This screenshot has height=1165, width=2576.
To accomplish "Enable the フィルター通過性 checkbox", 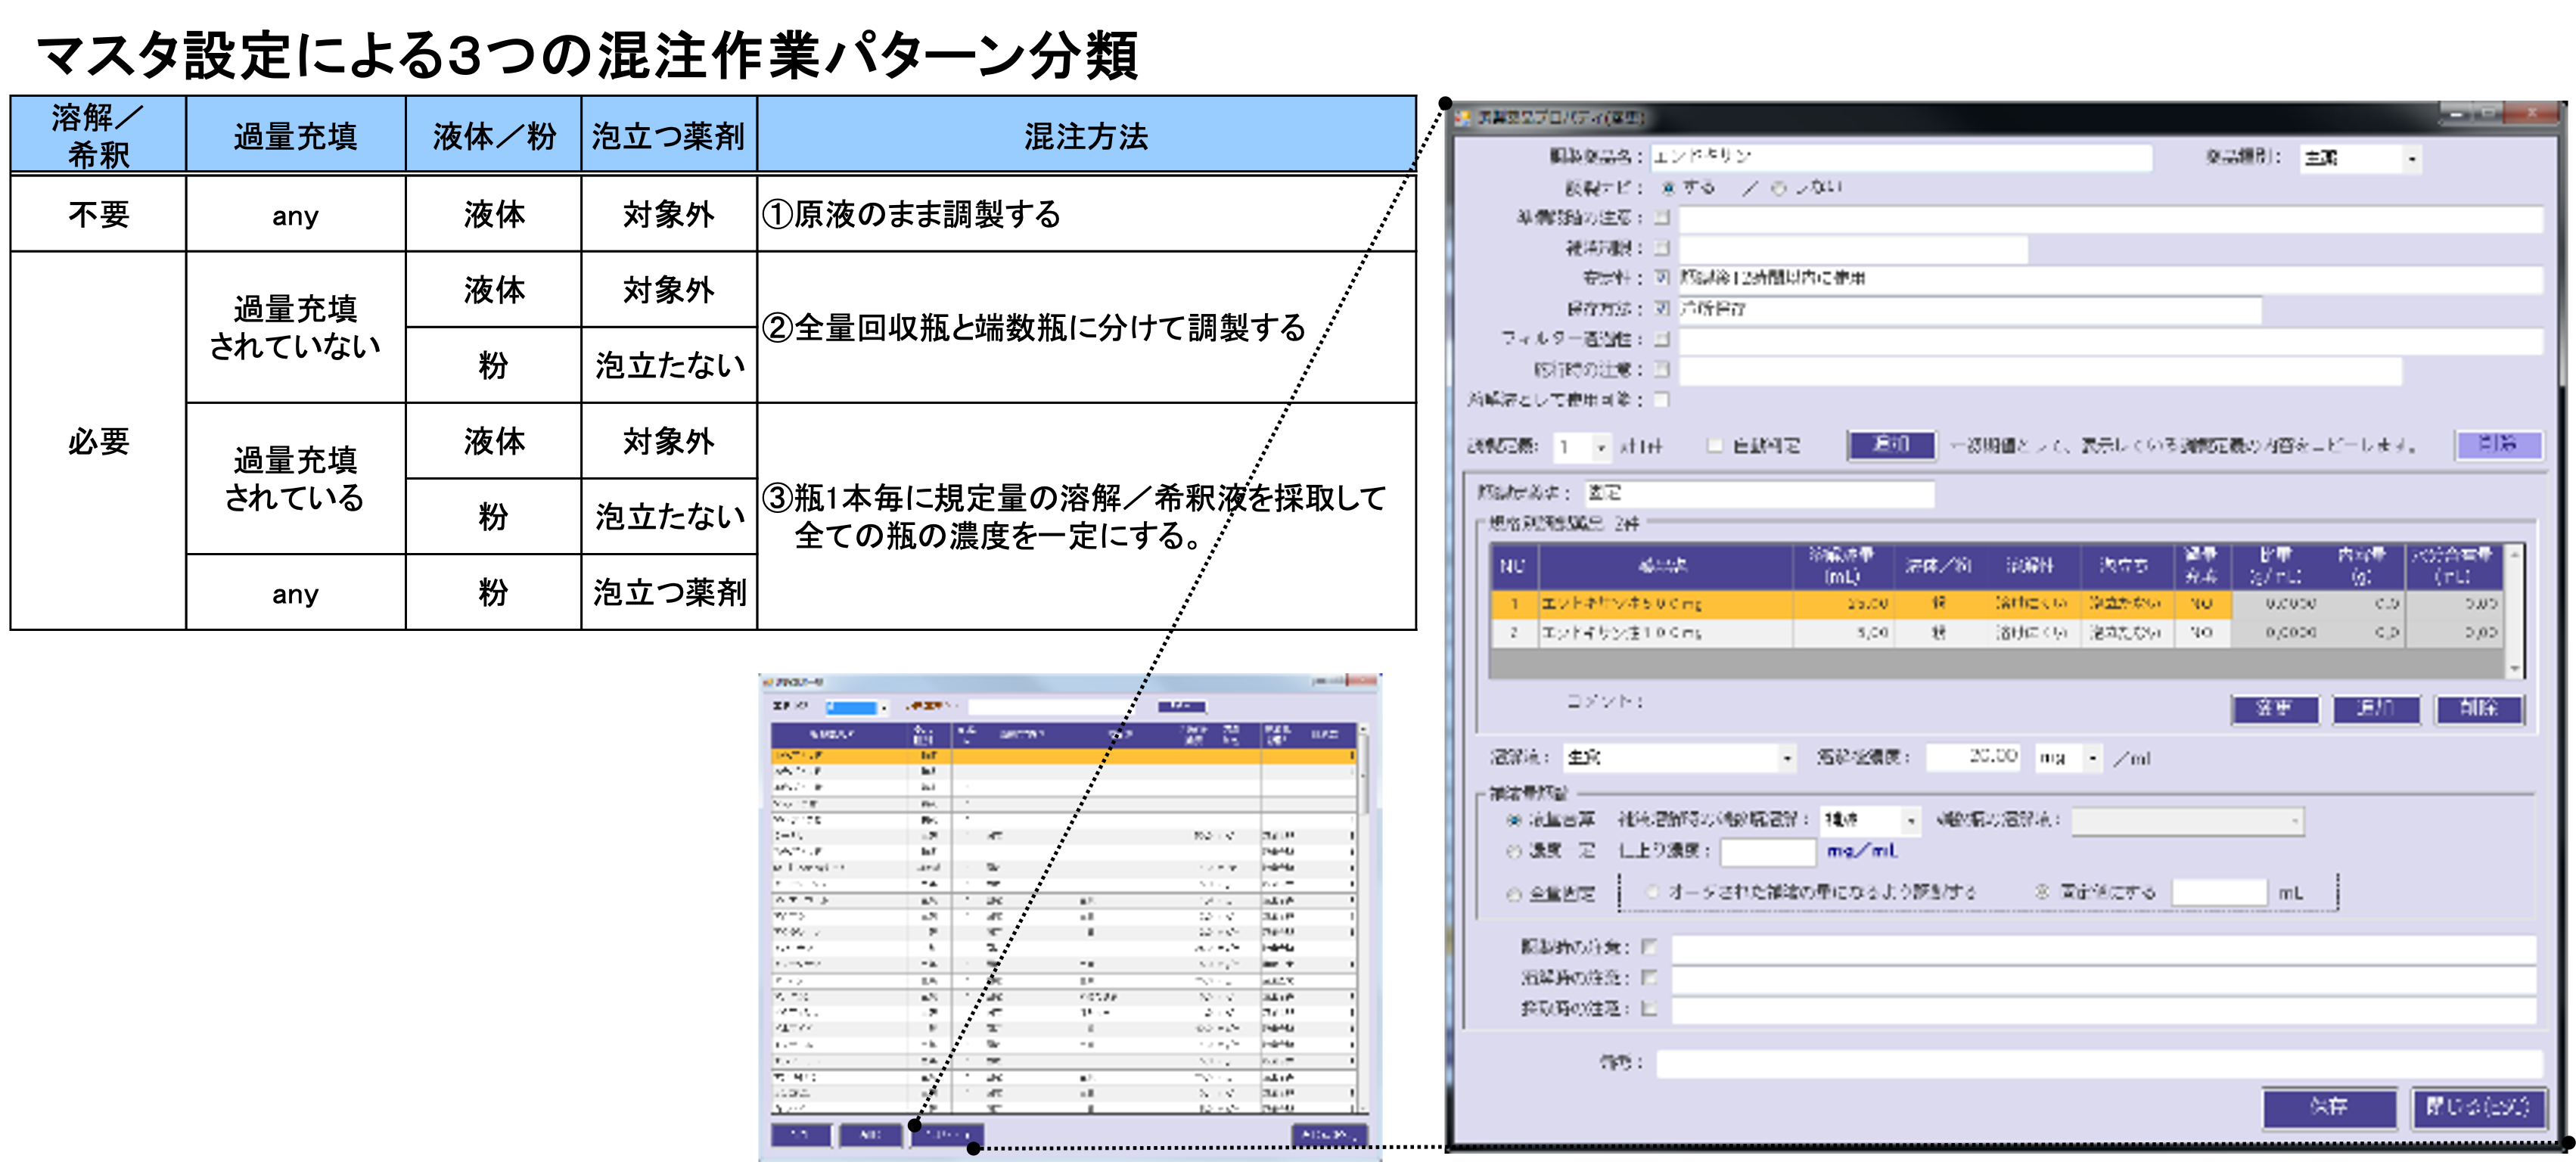I will click(1663, 339).
